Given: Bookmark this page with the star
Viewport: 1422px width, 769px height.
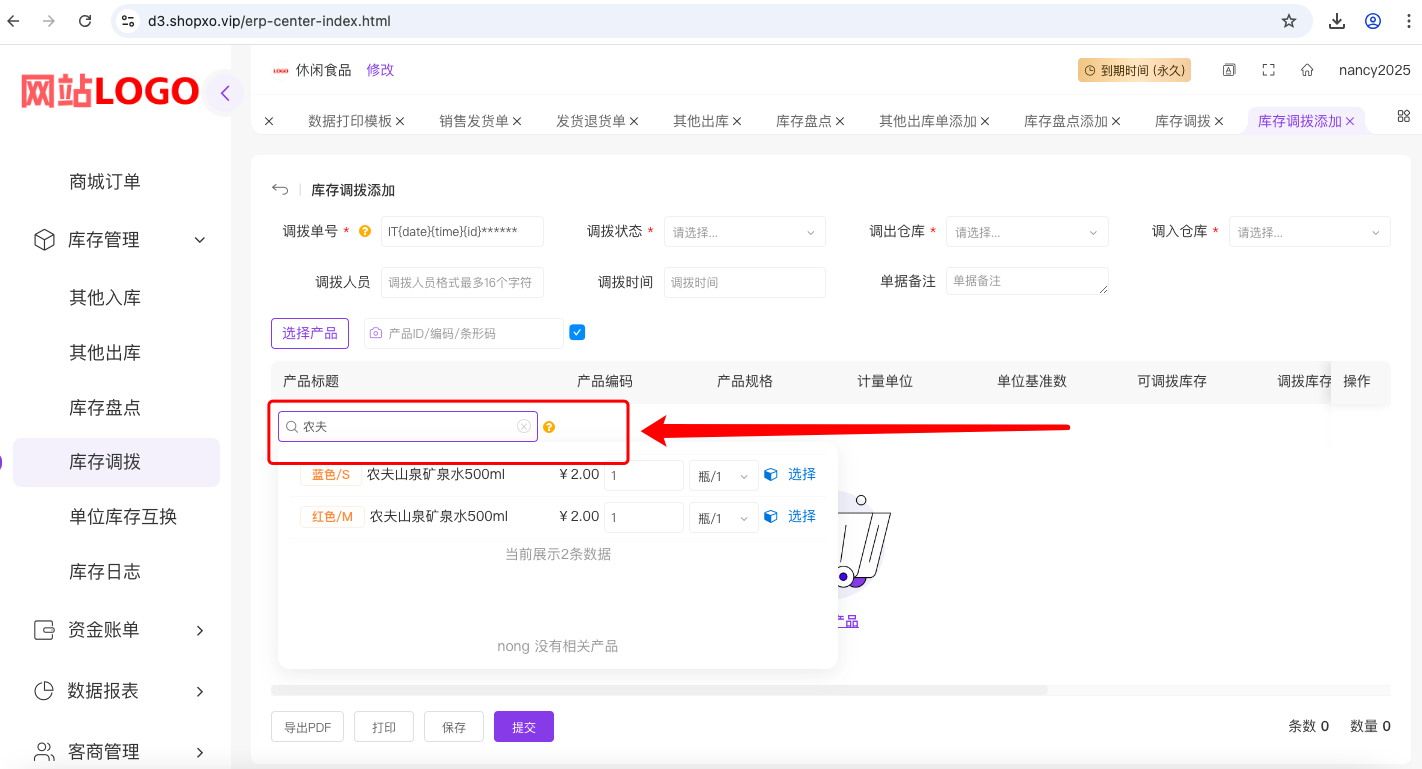Looking at the screenshot, I should [x=1289, y=20].
